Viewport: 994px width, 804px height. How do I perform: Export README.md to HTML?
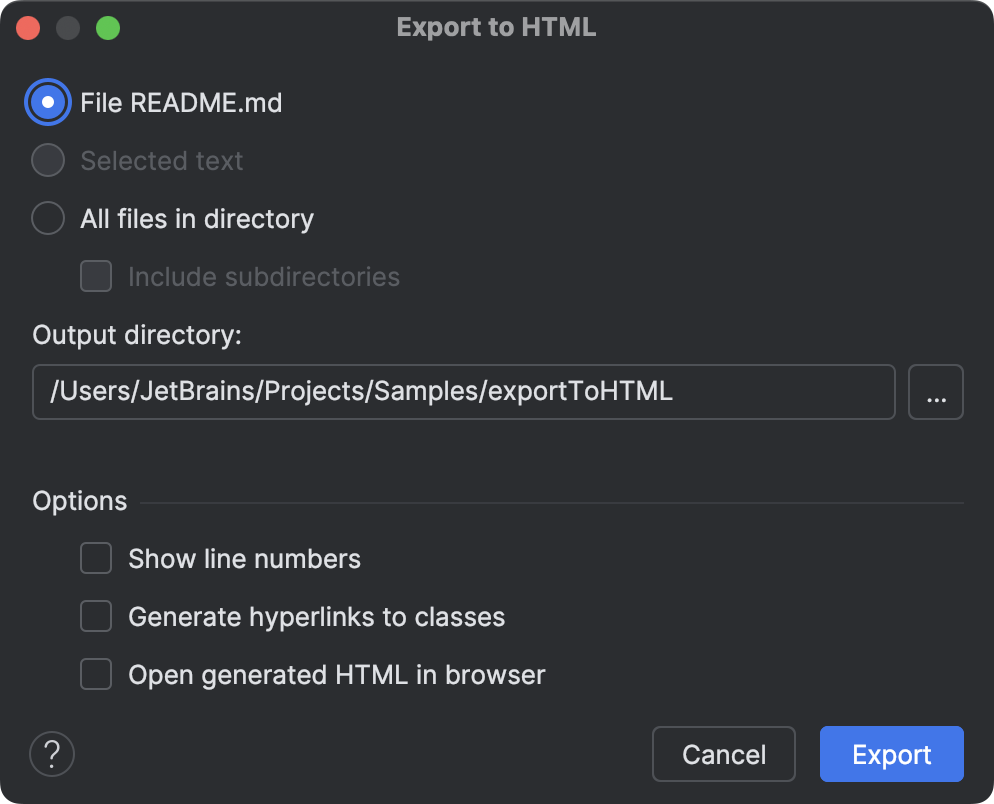pyautogui.click(x=891, y=754)
